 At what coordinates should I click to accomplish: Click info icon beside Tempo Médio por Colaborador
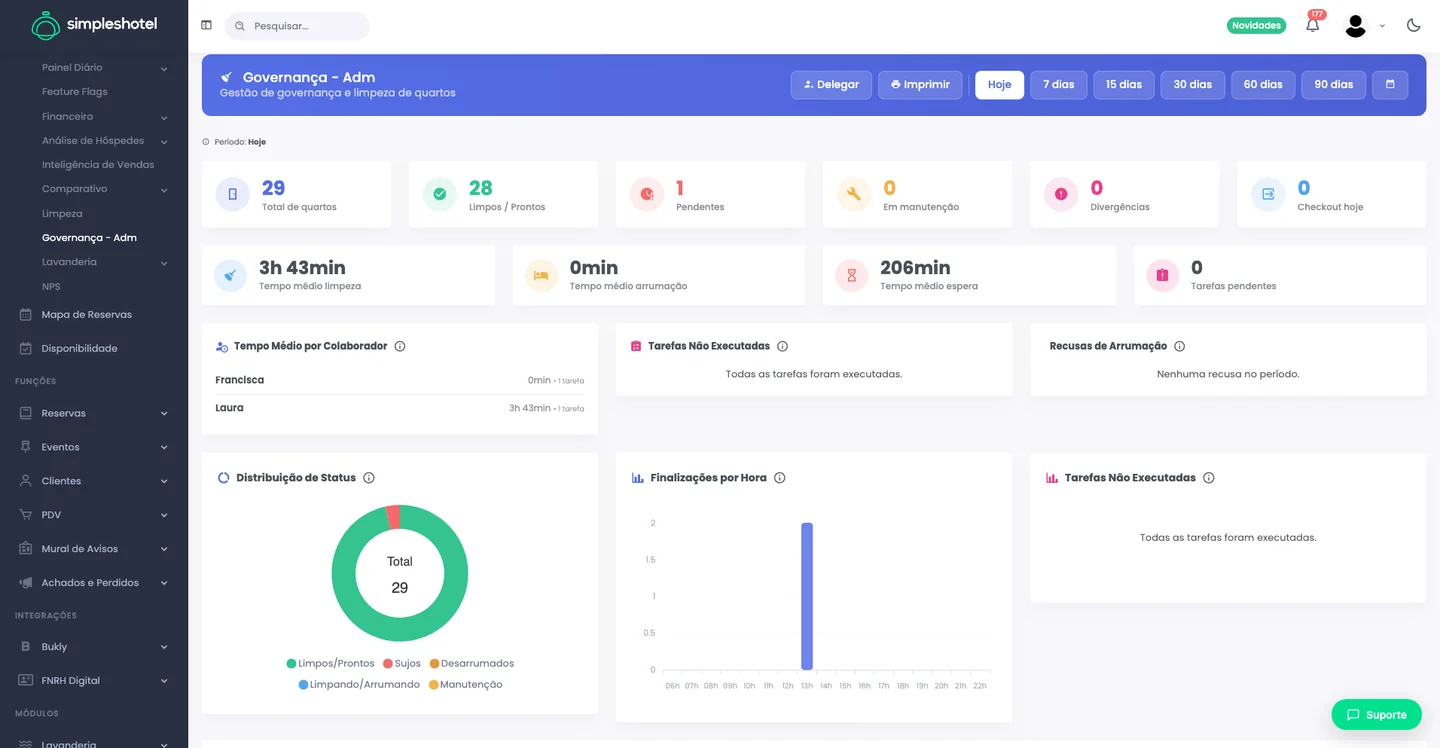point(400,346)
